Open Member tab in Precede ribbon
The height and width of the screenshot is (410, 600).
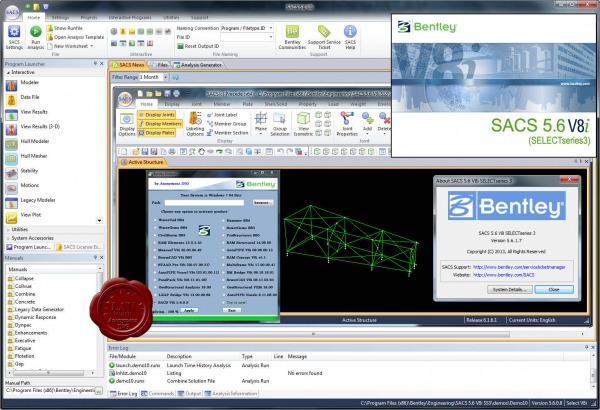tap(222, 104)
